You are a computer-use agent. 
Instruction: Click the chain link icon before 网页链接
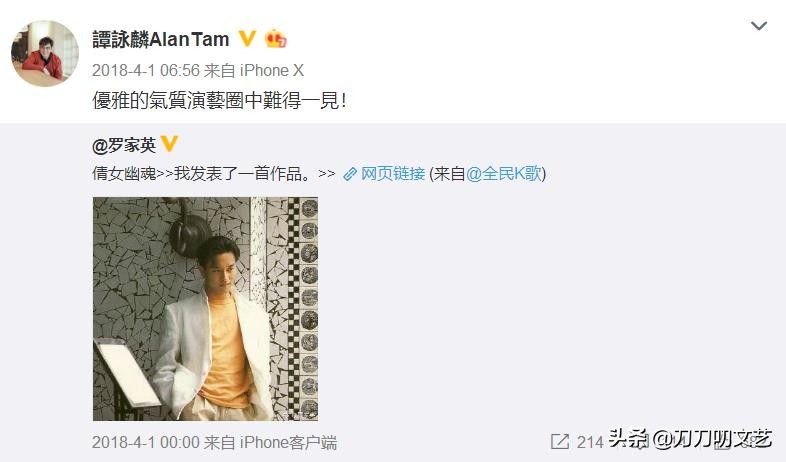click(350, 174)
